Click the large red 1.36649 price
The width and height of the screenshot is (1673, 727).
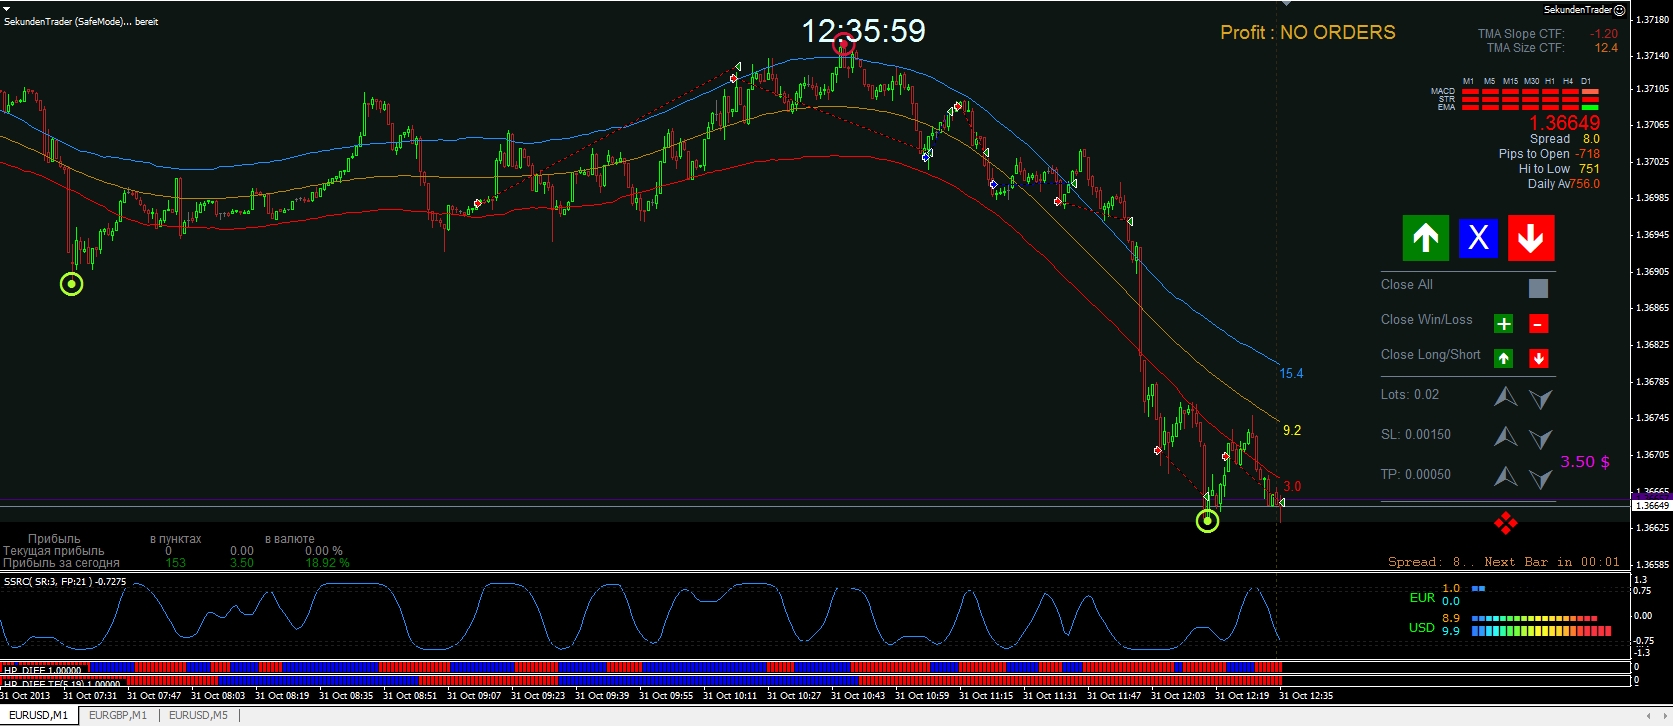pyautogui.click(x=1564, y=122)
